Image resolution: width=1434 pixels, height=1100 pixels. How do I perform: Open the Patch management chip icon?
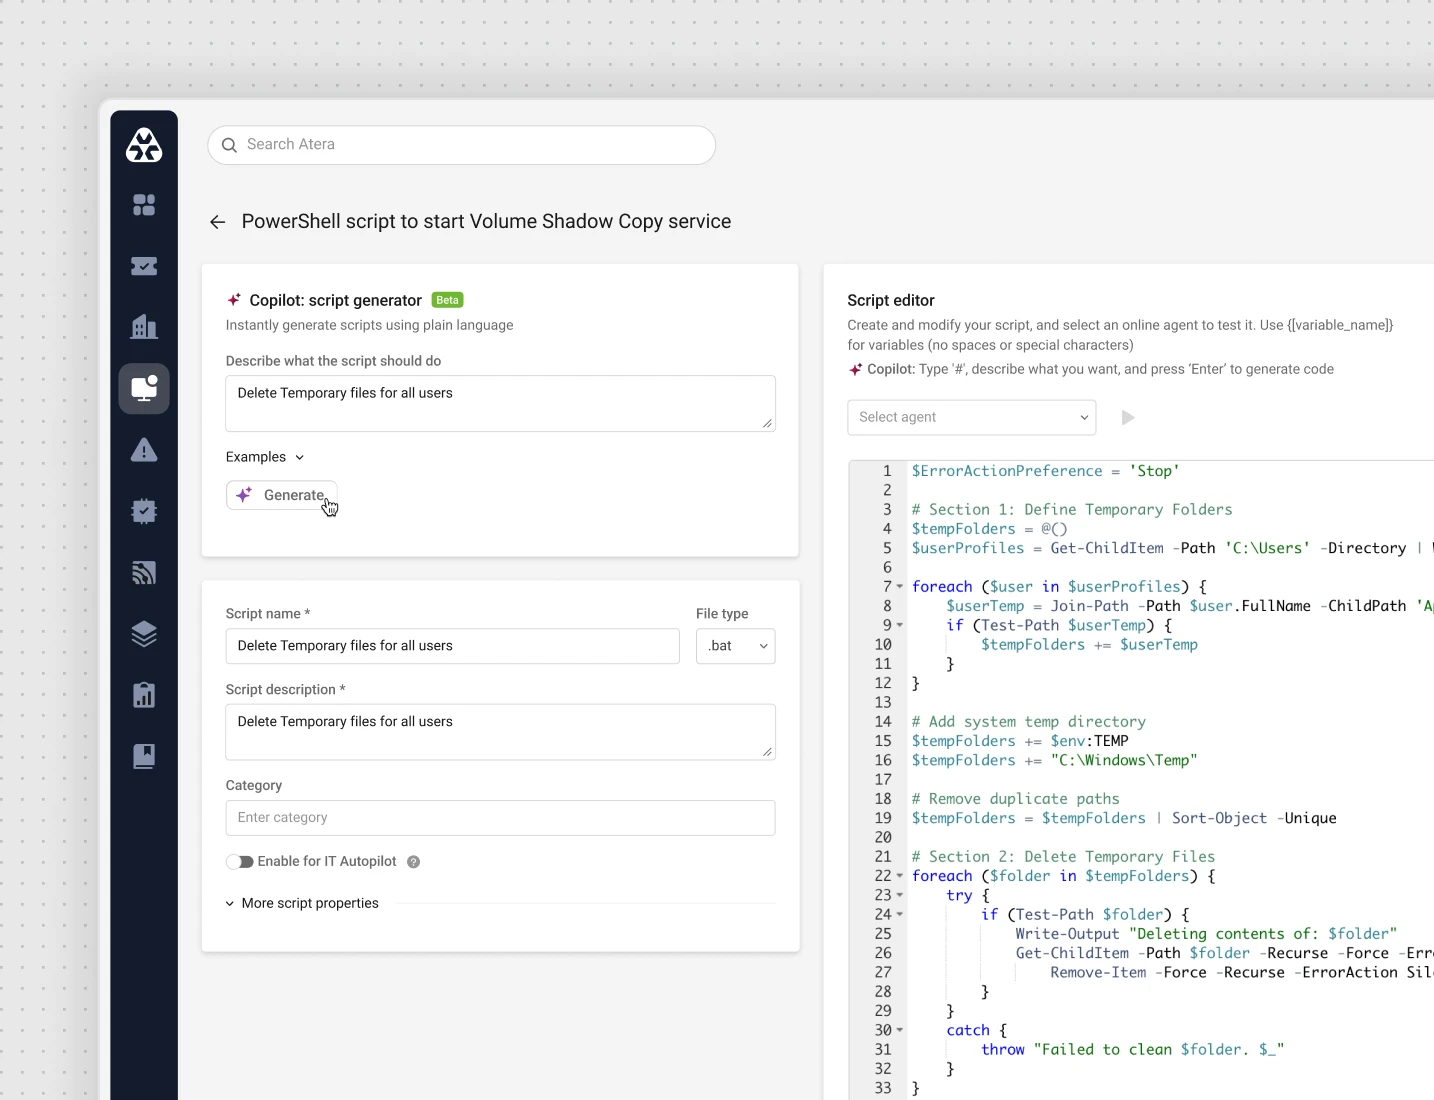(x=144, y=511)
